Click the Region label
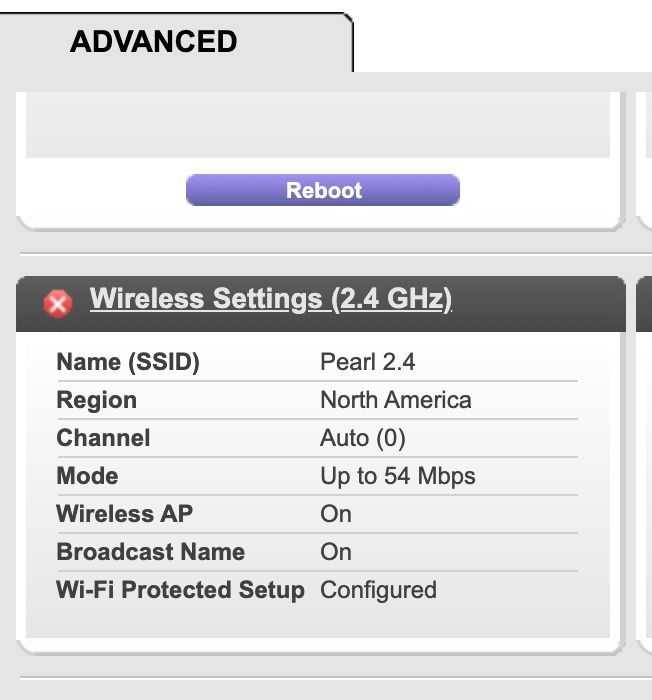Screen dimensions: 652x700 (97, 400)
